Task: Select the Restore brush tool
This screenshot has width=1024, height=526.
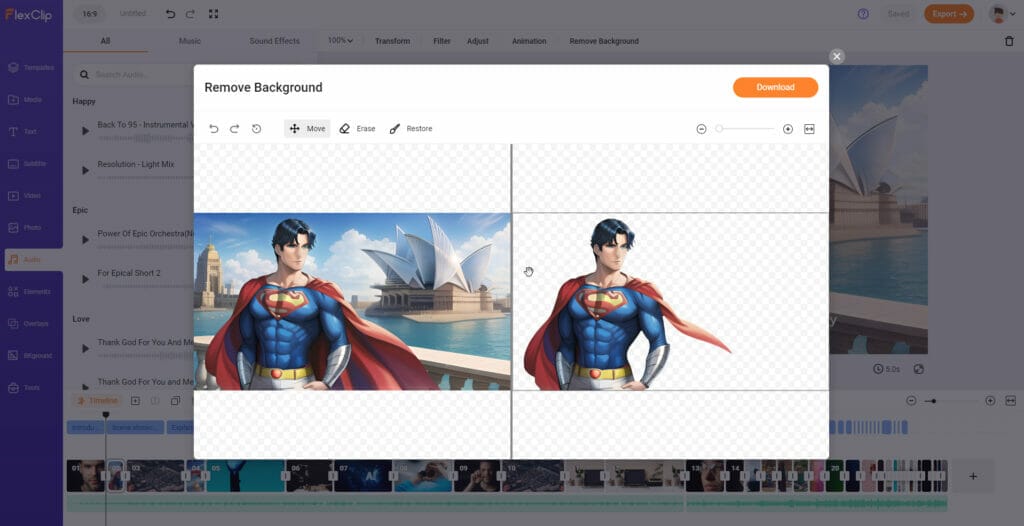Action: pos(411,129)
